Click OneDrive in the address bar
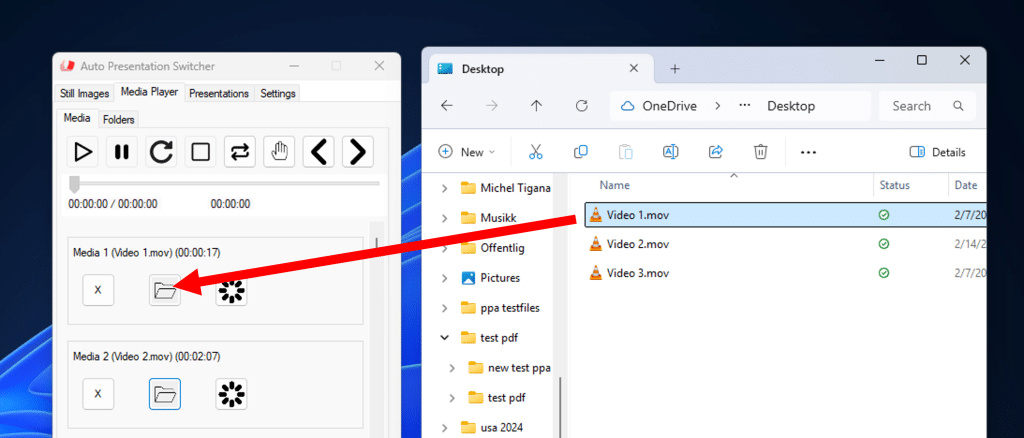This screenshot has width=1024, height=438. (669, 106)
